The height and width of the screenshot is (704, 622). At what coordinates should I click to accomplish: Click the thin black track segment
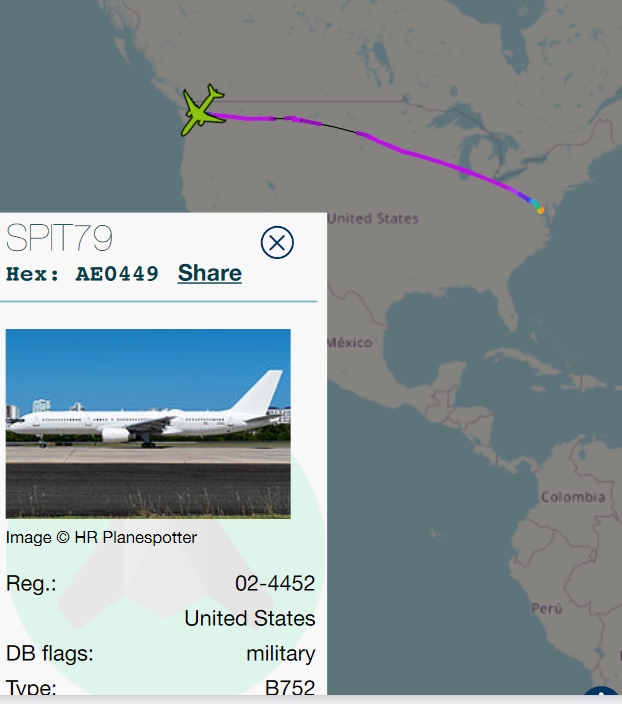tap(339, 128)
